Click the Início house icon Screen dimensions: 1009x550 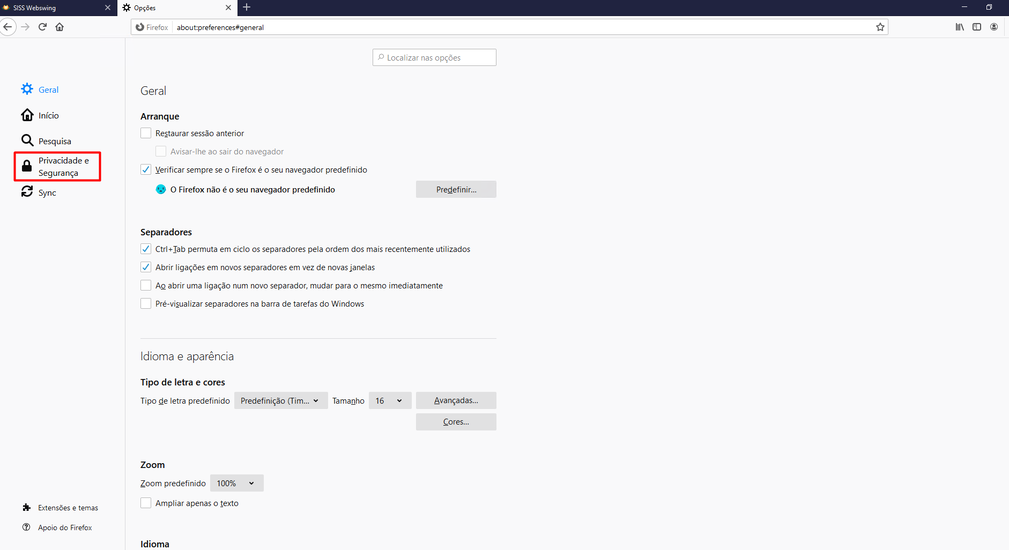(x=27, y=115)
